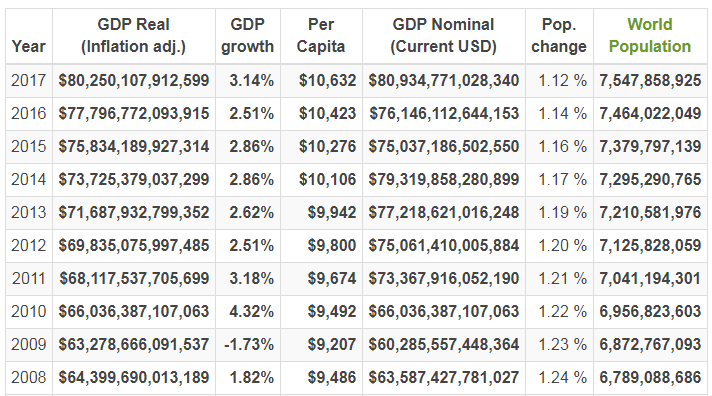Select the 2014 GDP Nominal $79,319,858,280,899 cell
The width and height of the screenshot is (712, 396).
point(444,179)
